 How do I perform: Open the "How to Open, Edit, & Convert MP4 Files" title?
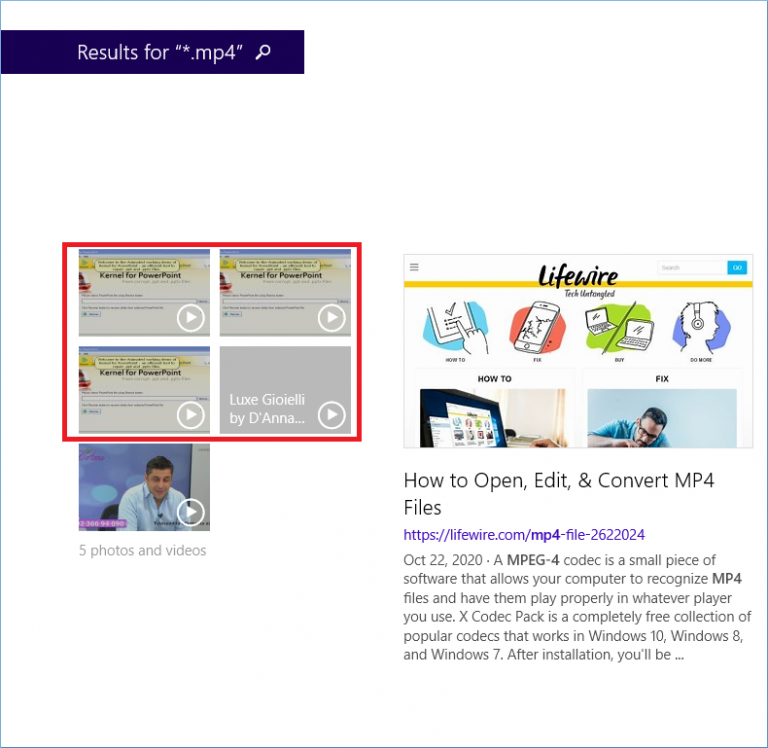tap(559, 493)
